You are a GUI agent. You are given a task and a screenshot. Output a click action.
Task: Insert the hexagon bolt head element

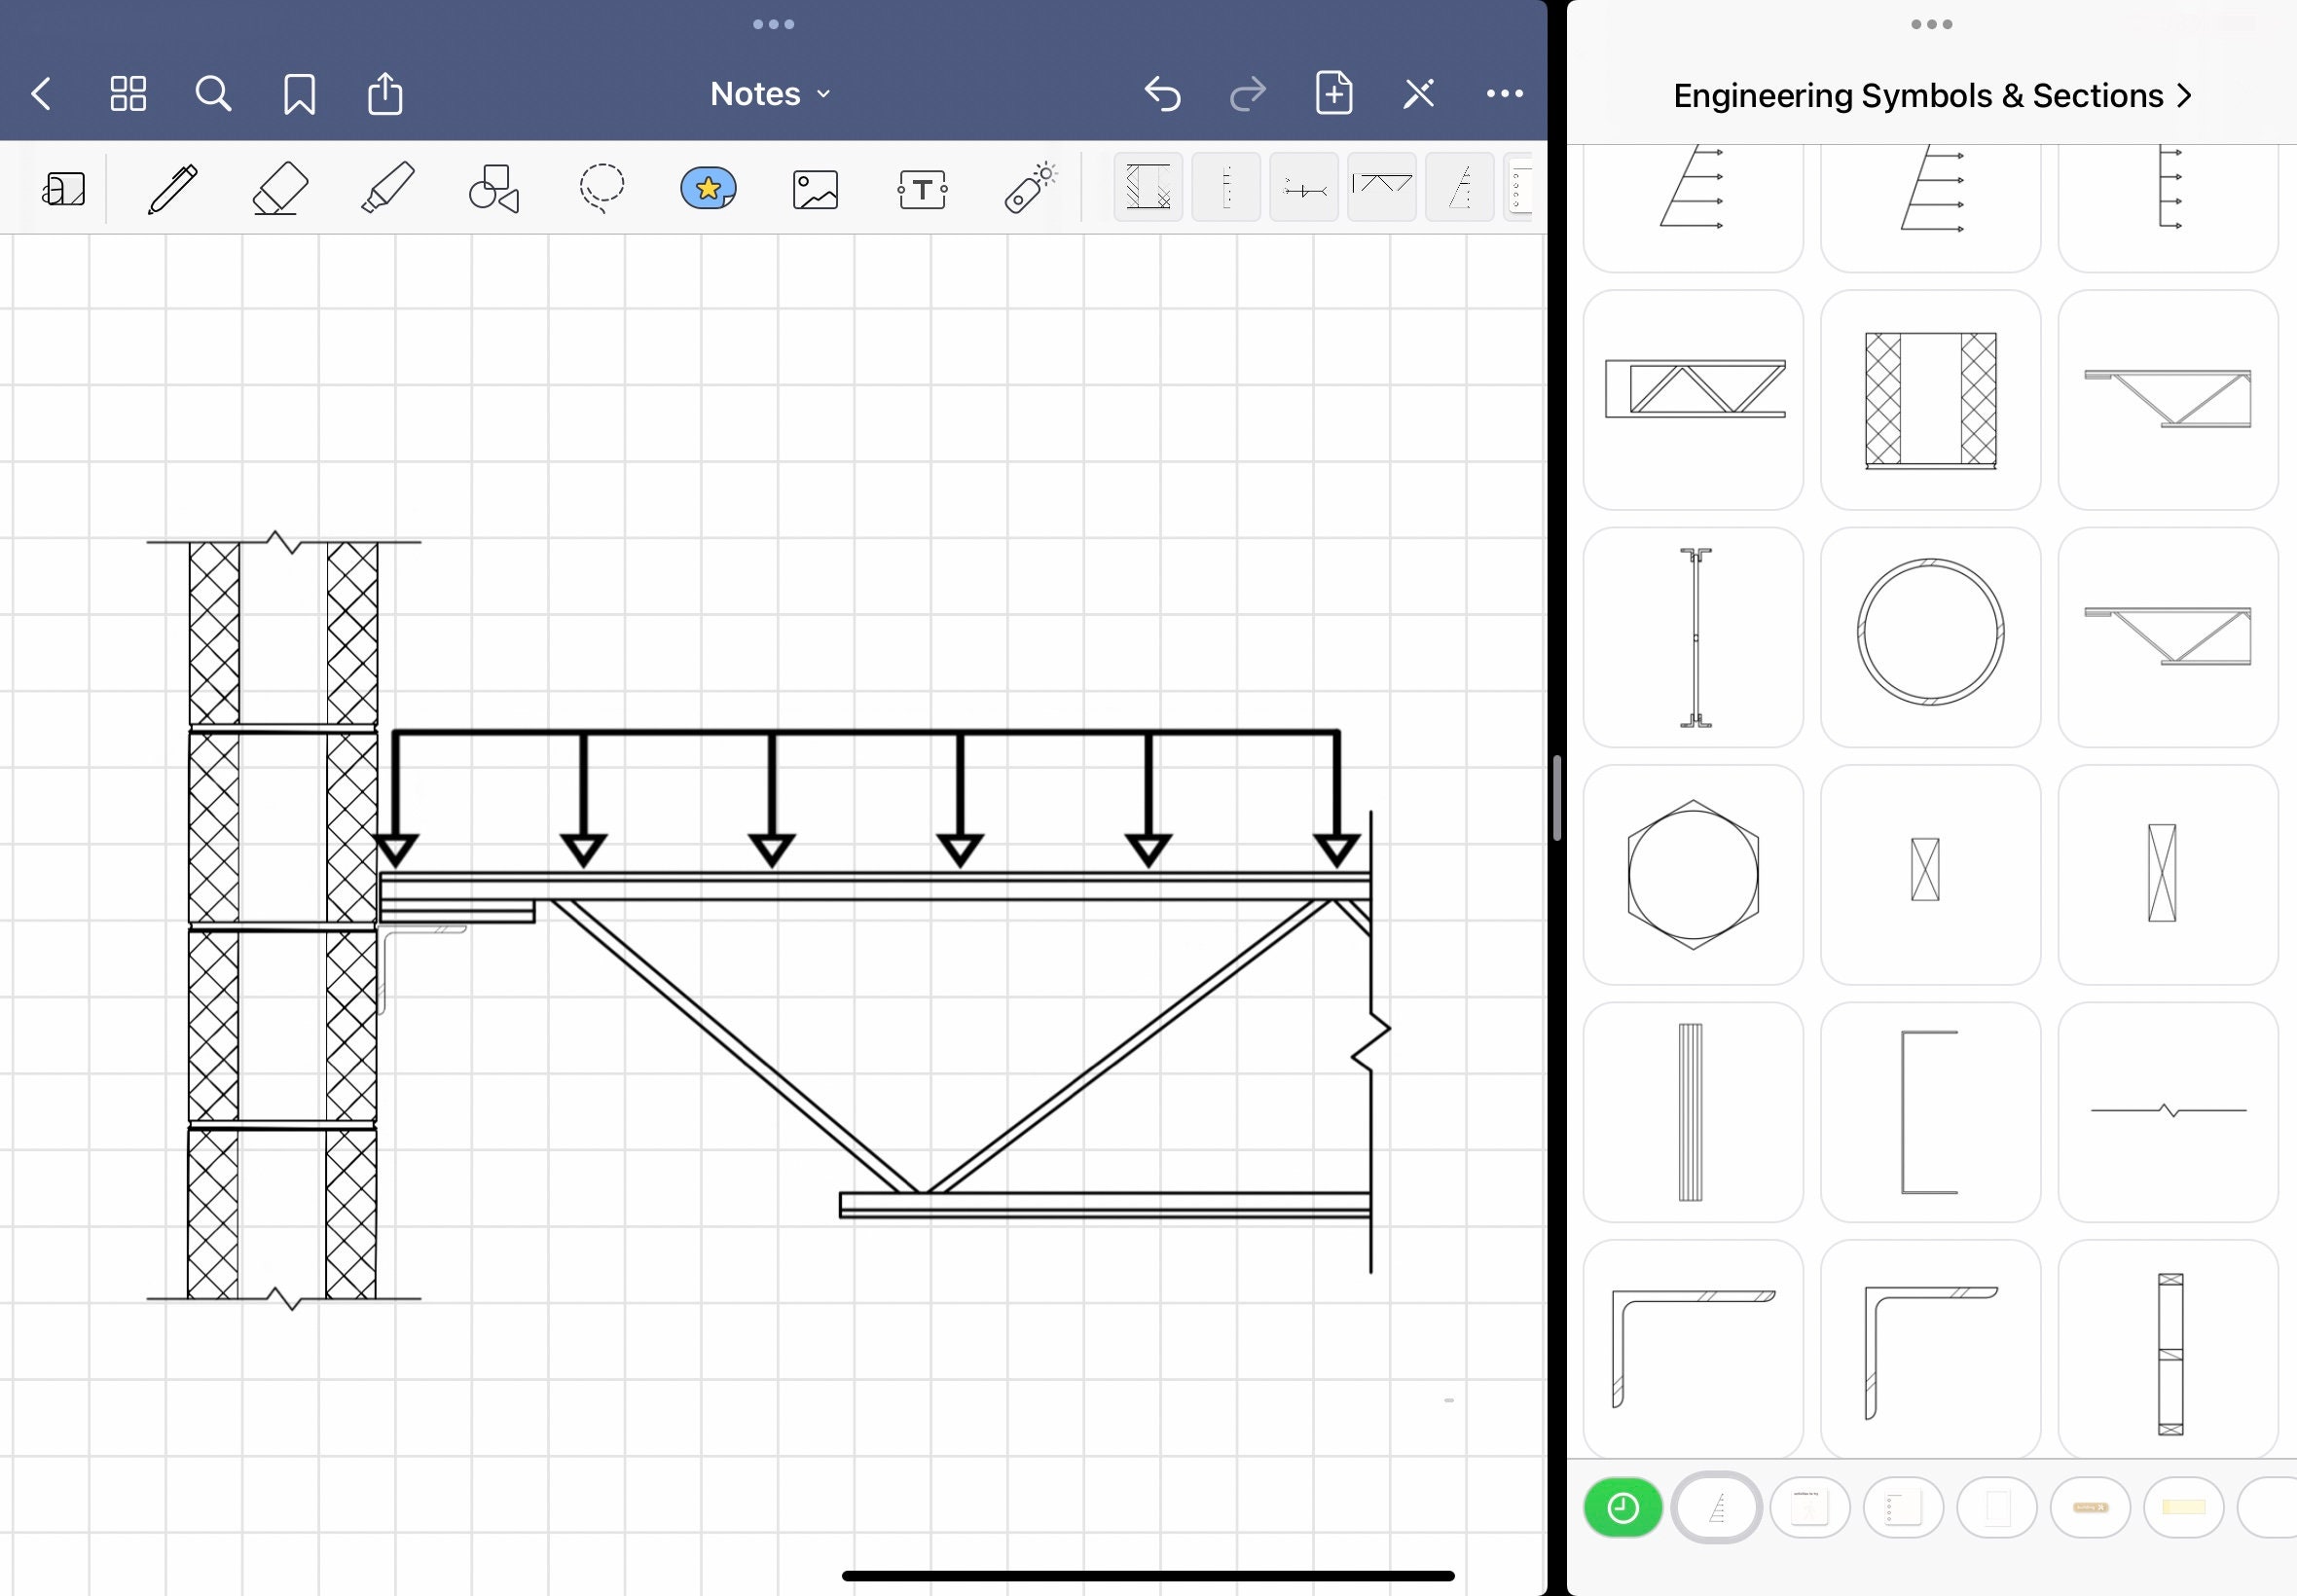tap(1693, 875)
